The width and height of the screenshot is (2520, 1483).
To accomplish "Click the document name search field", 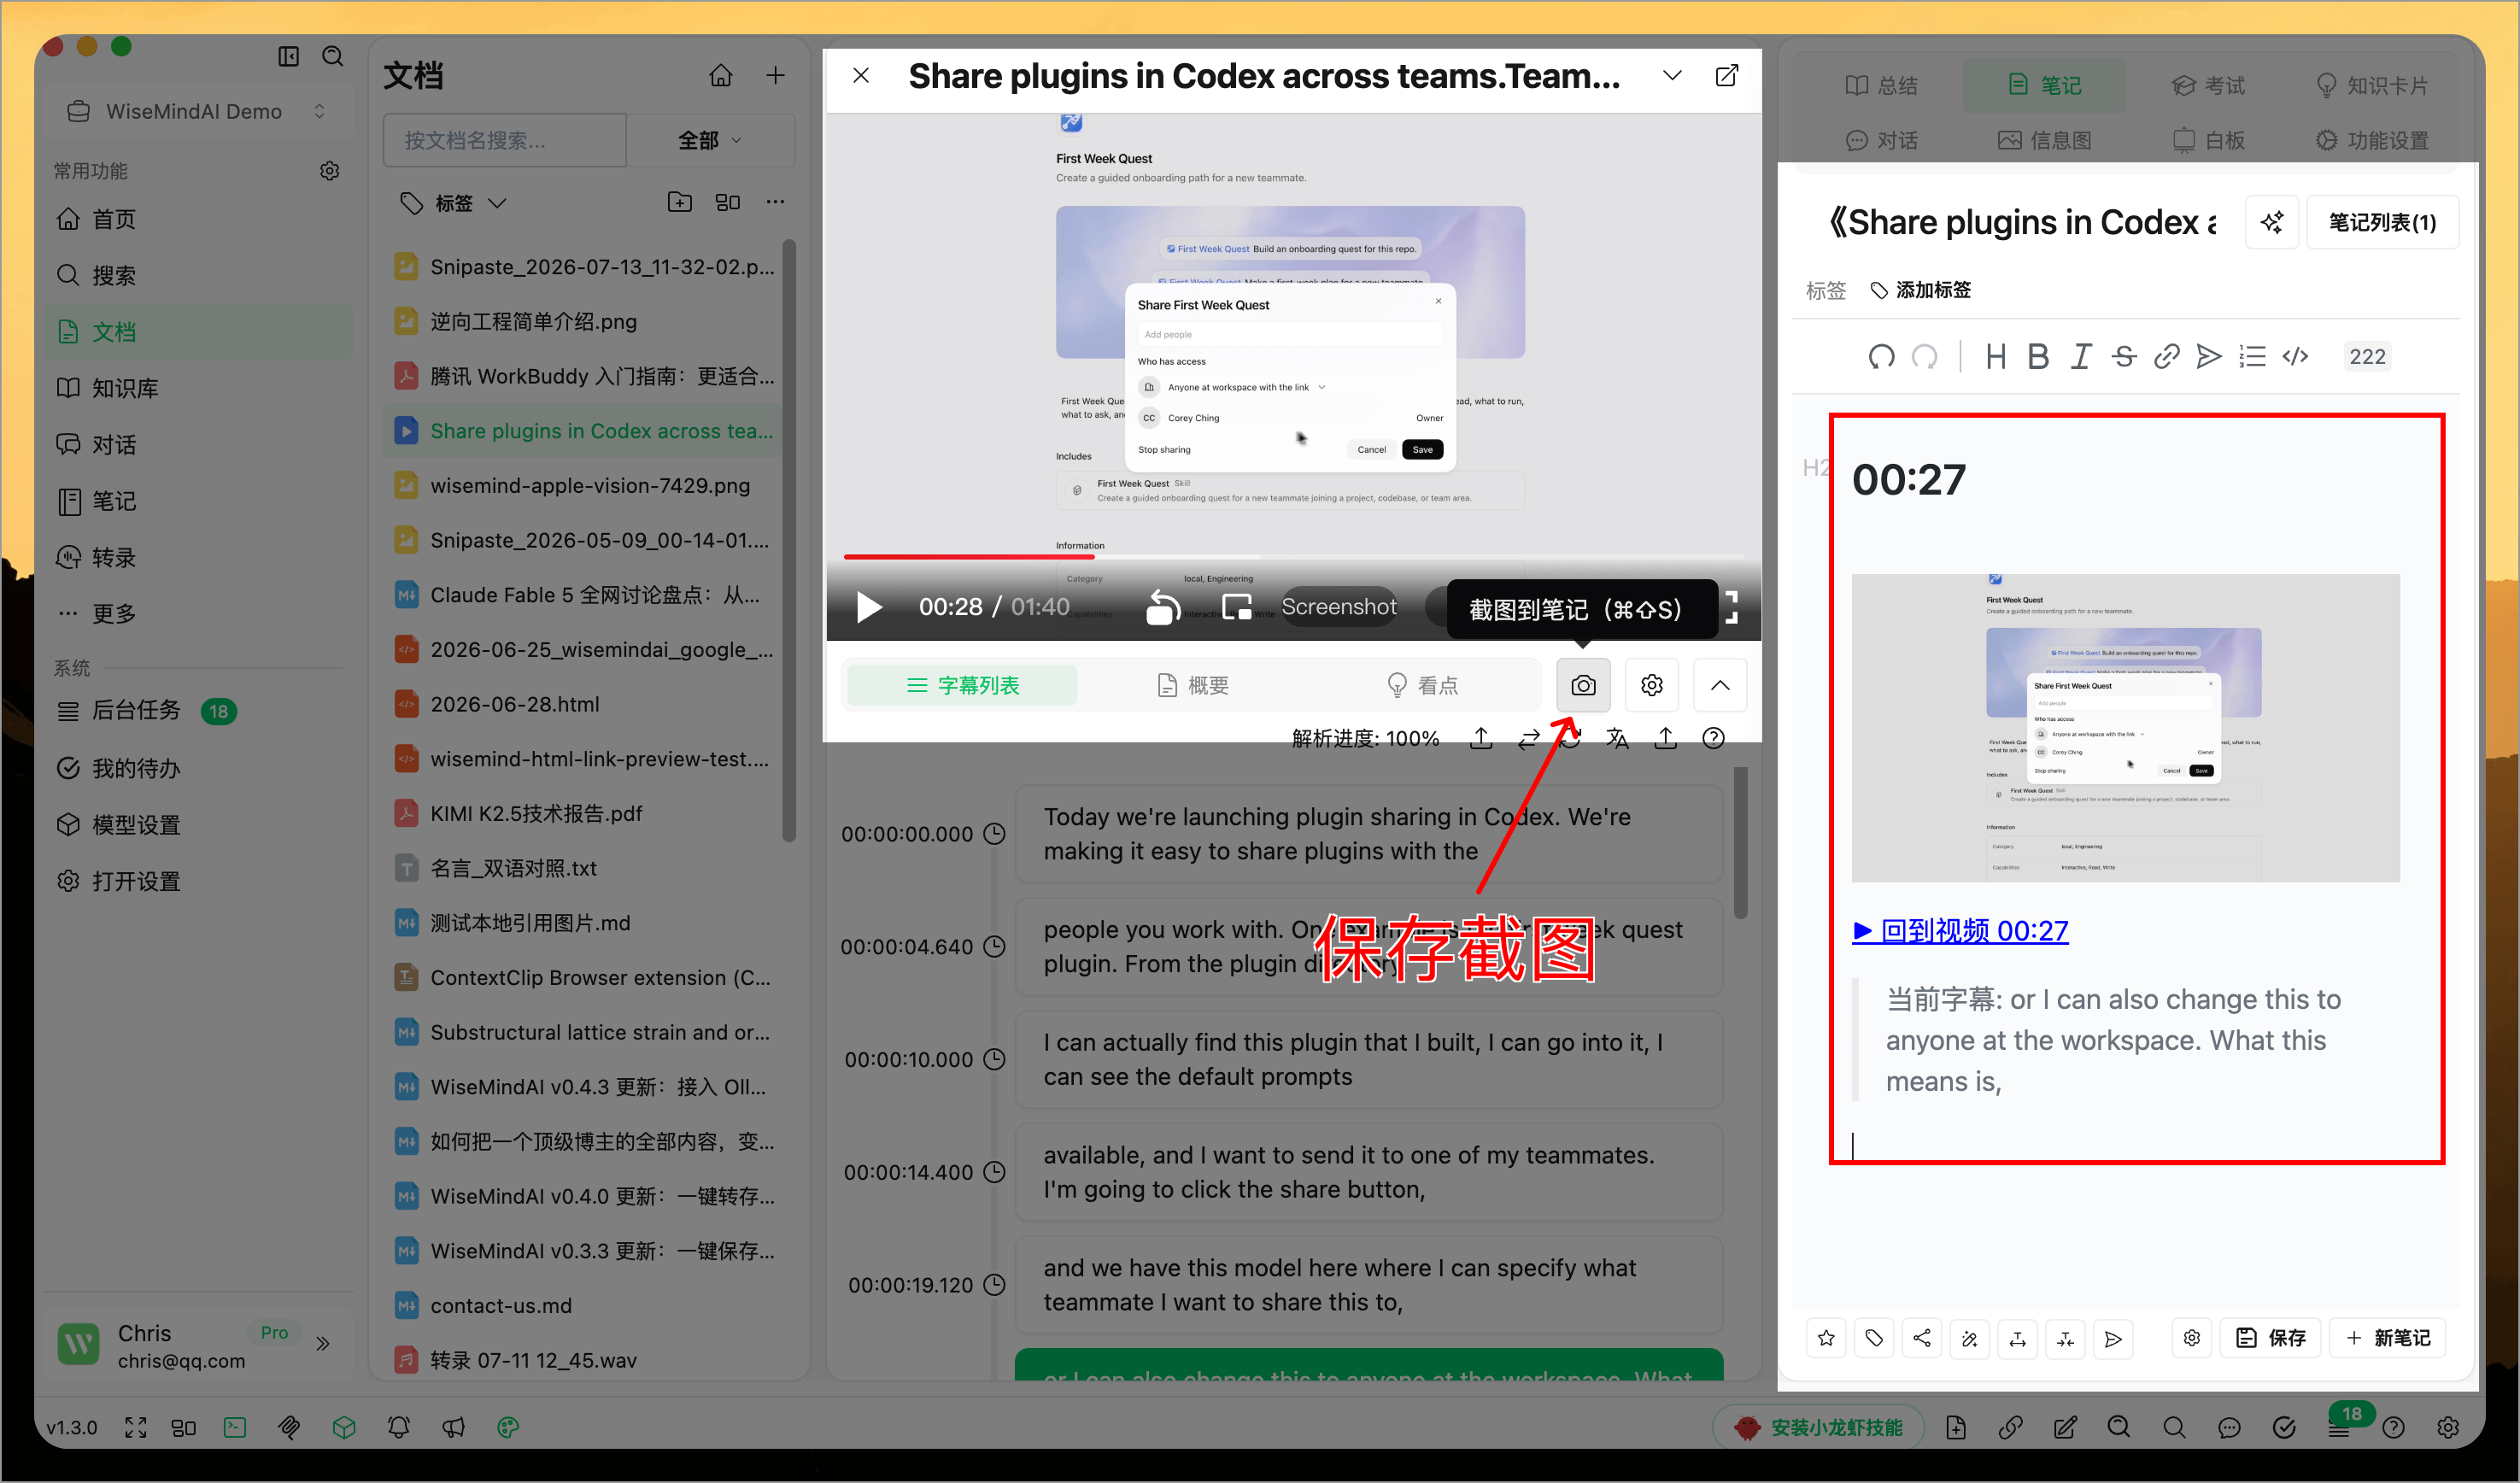I will pyautogui.click(x=505, y=141).
